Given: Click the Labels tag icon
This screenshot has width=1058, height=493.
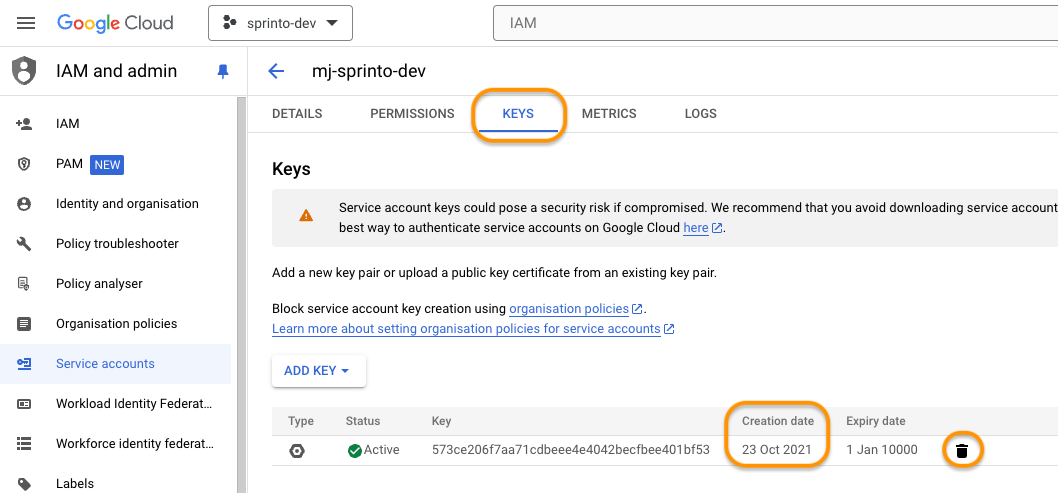Looking at the screenshot, I should pos(24,484).
